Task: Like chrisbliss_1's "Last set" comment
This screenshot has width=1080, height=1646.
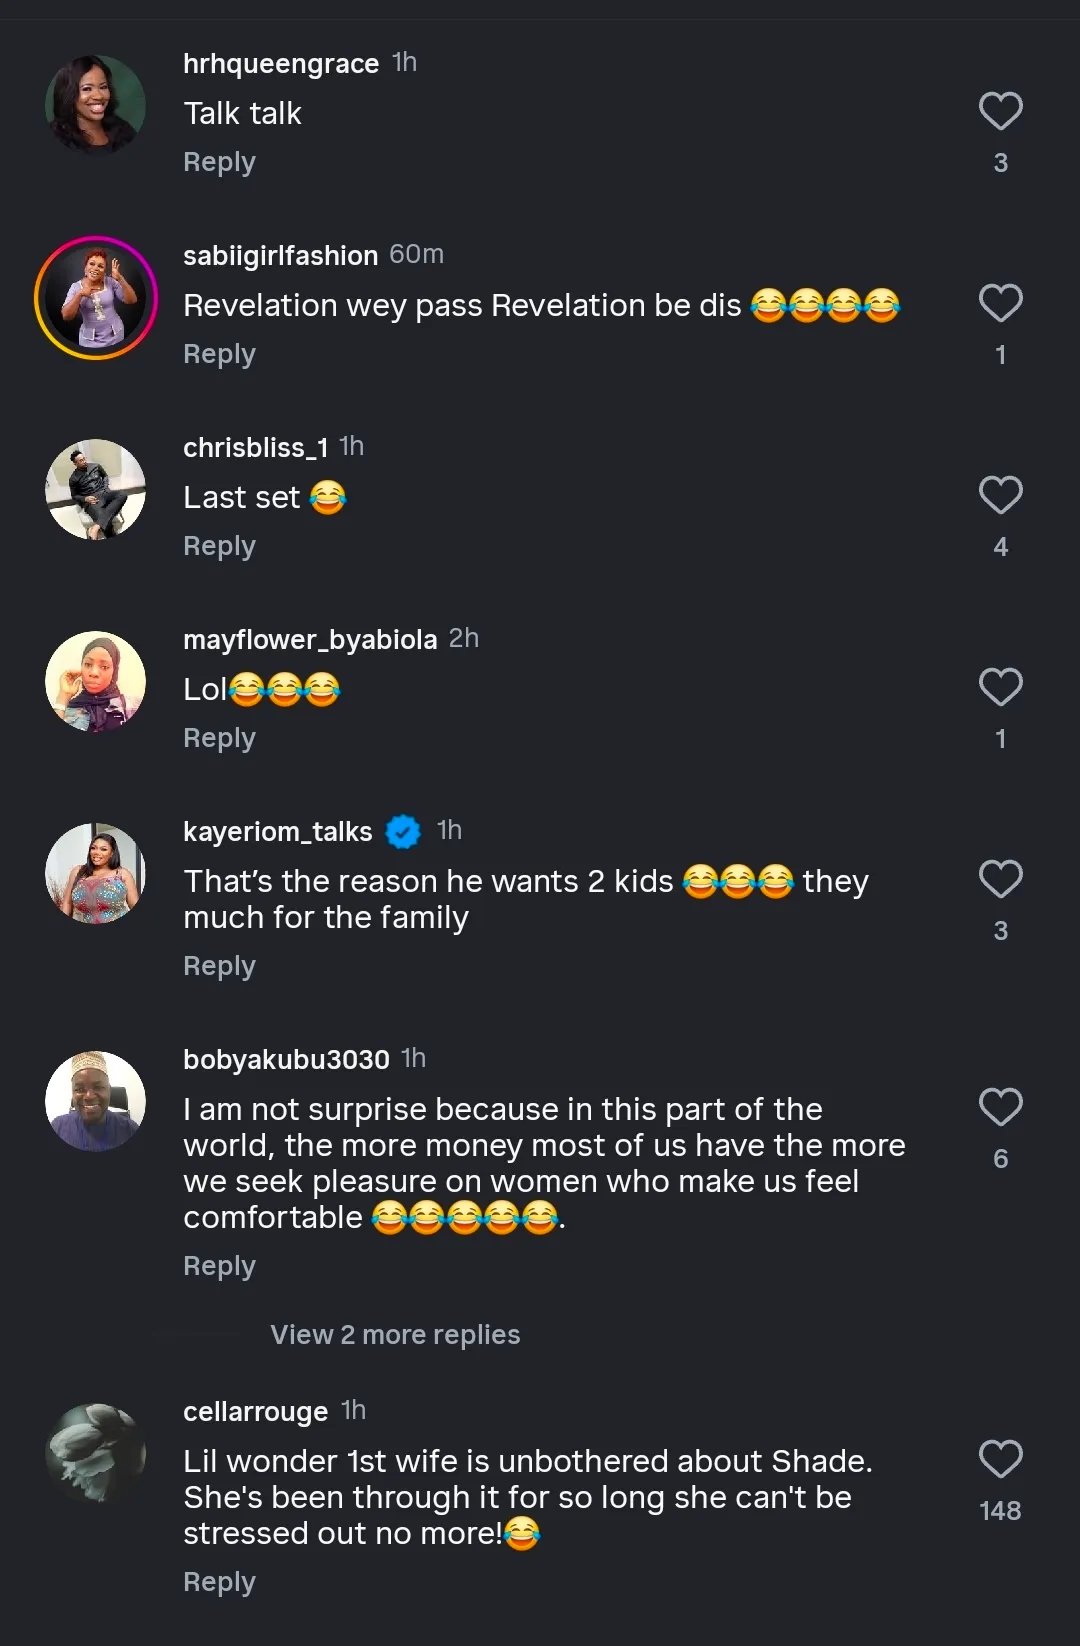Action: (x=1000, y=495)
